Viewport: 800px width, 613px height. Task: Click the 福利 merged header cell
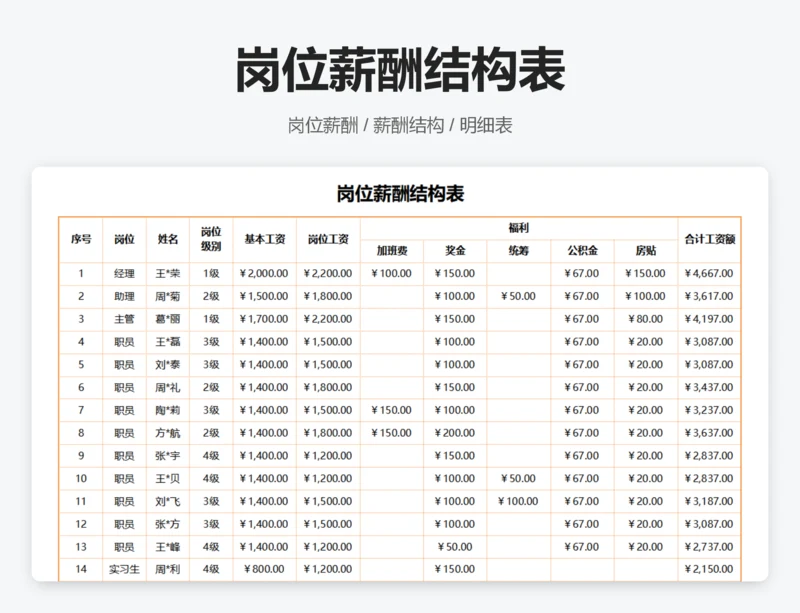pos(519,228)
